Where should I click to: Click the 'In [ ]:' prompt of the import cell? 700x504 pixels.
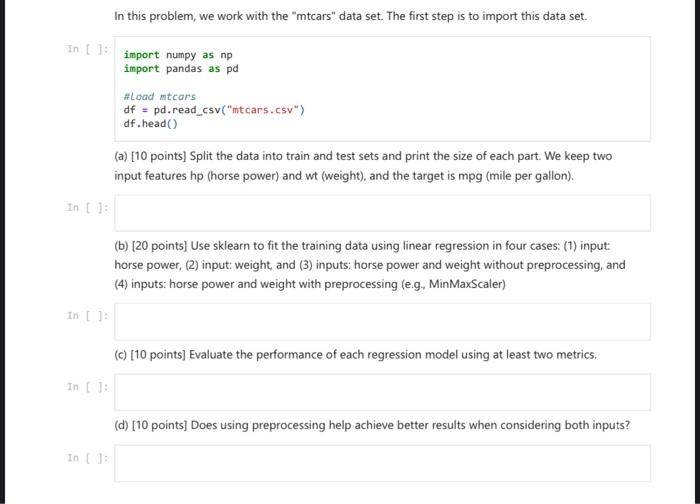[88, 49]
